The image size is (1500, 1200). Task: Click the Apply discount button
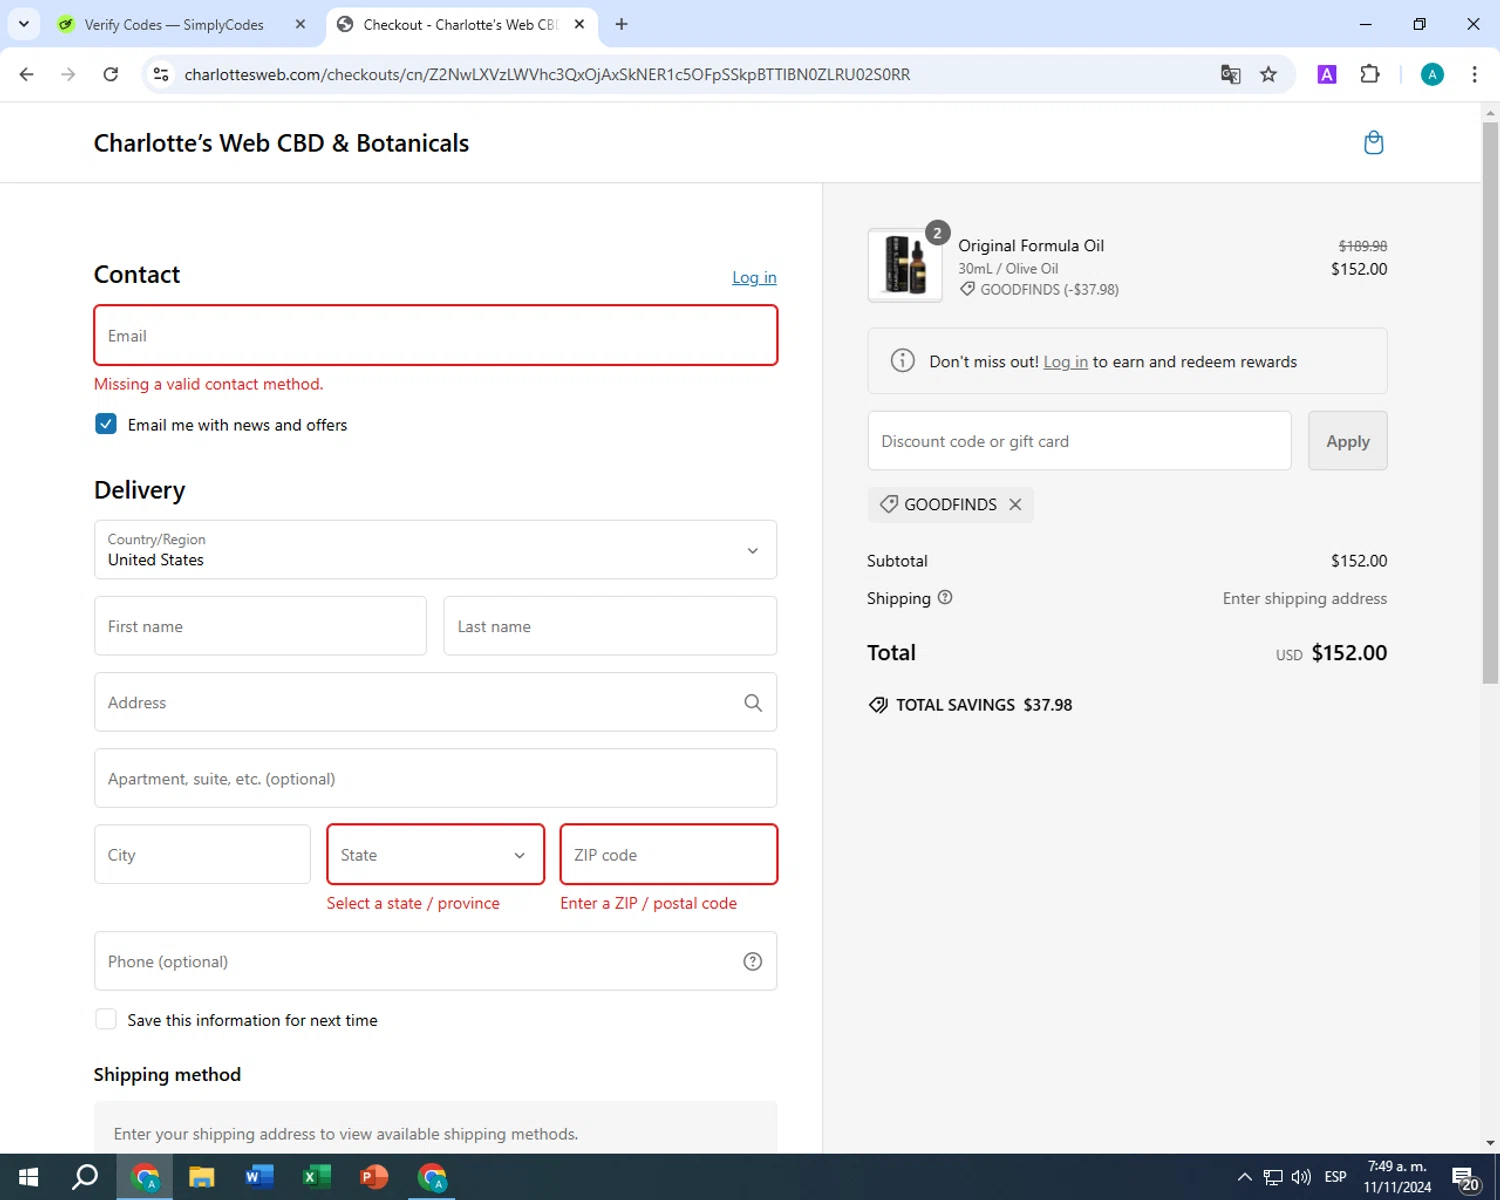click(x=1347, y=441)
